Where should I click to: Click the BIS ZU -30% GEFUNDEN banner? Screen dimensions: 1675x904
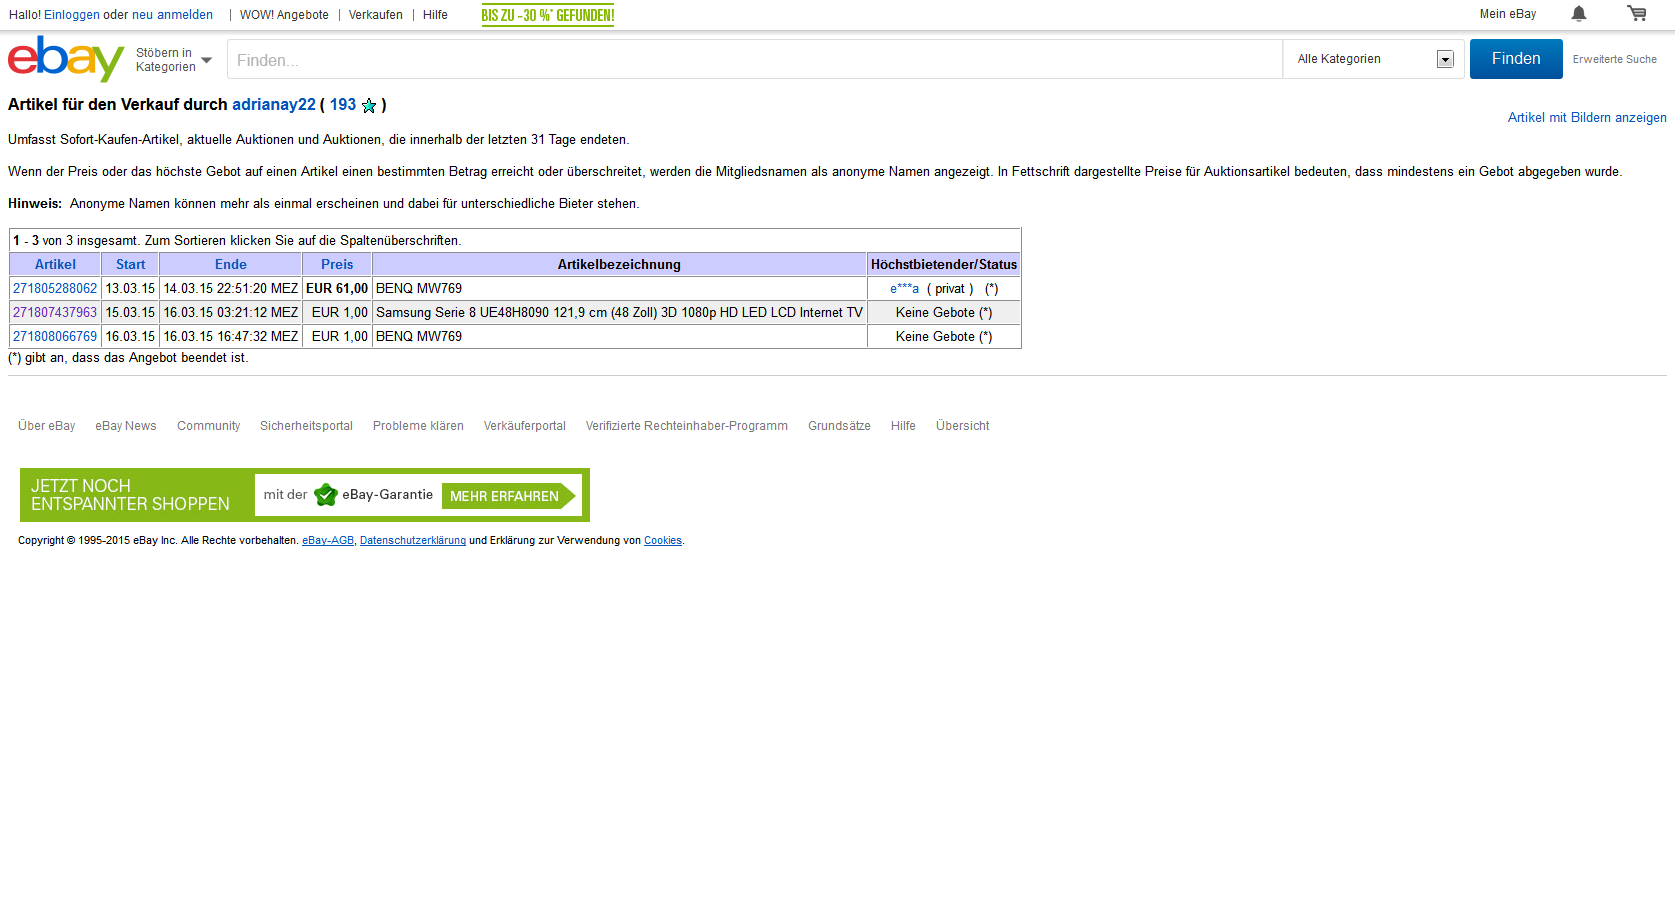pos(548,15)
